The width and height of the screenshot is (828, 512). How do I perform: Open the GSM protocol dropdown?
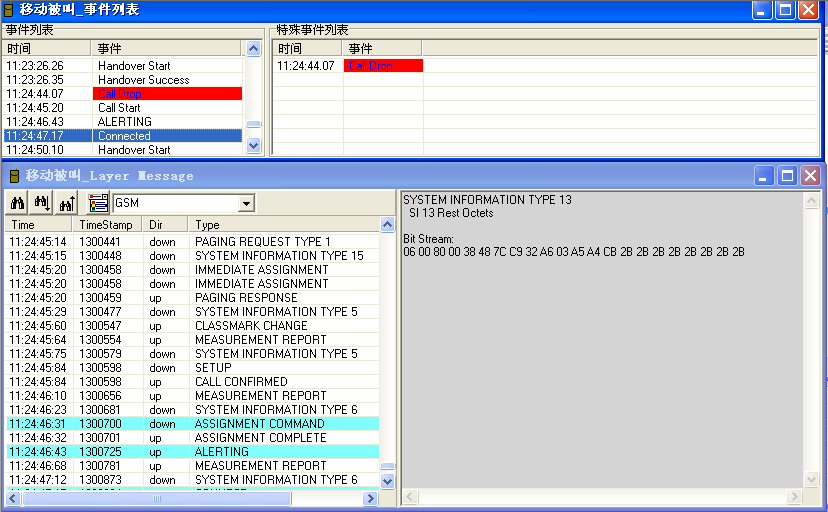pos(246,203)
